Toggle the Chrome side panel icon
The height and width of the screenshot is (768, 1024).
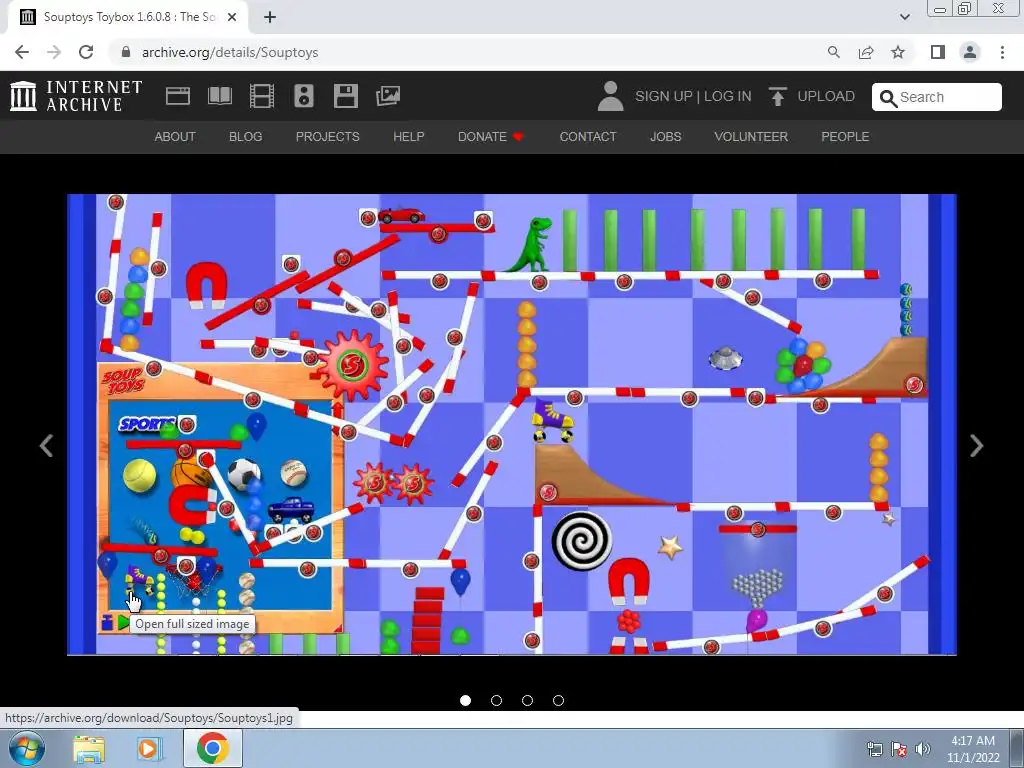coord(938,52)
